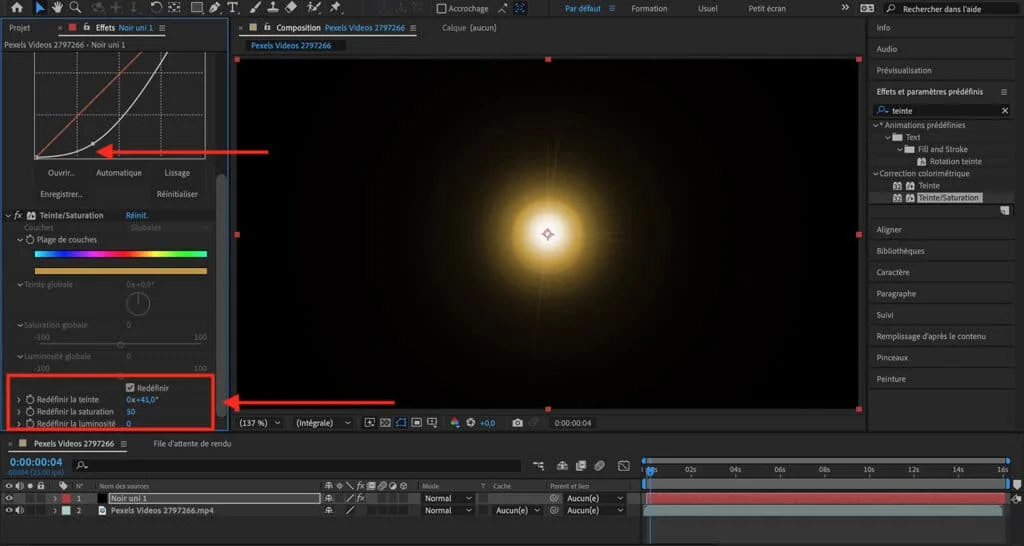Go to the Home screen icon
This screenshot has height=546, width=1024.
click(17, 8)
